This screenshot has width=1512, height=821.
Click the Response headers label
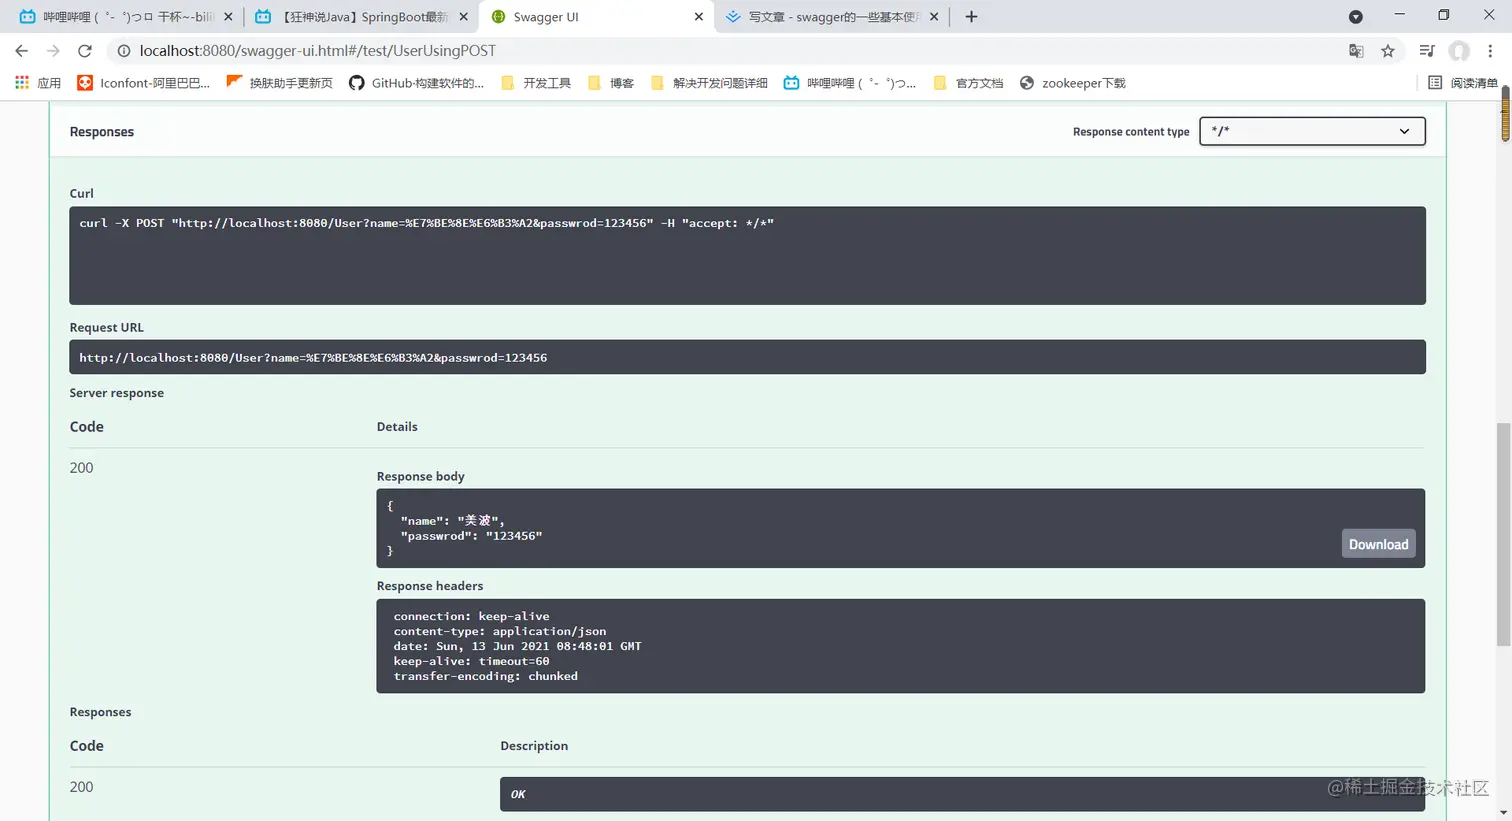tap(430, 586)
